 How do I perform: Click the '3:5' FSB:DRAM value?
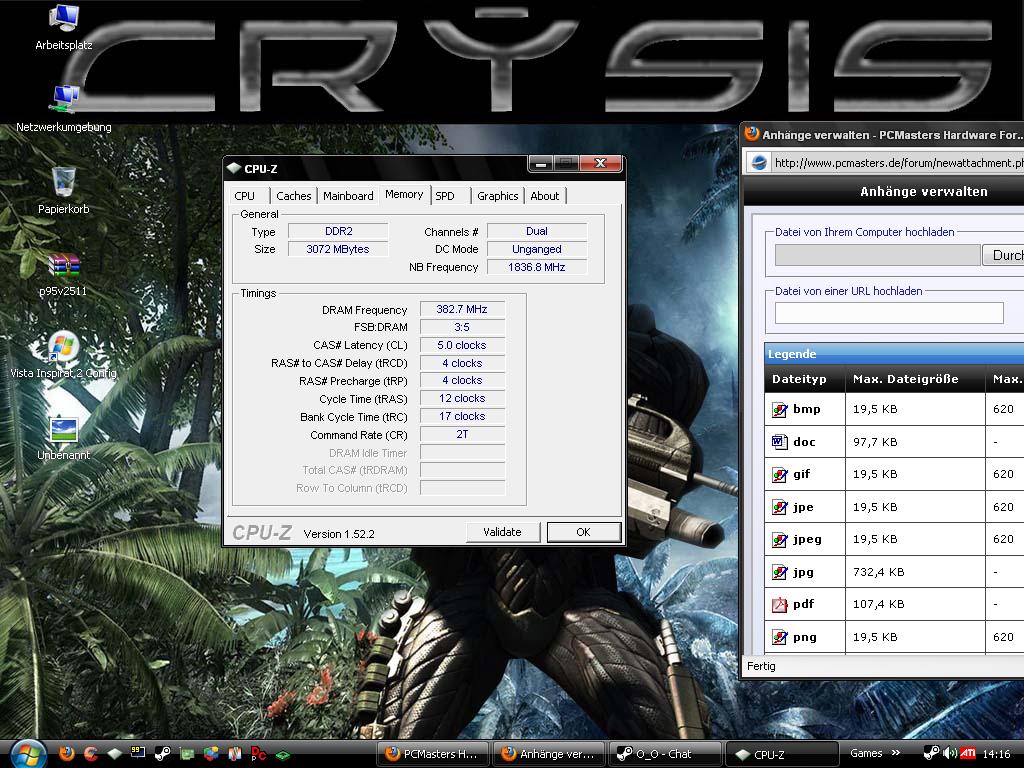pos(462,327)
